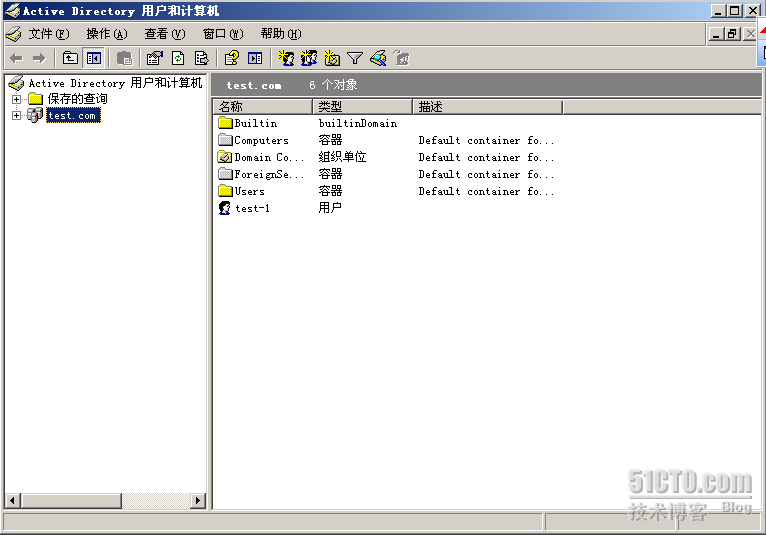The width and height of the screenshot is (766, 535).
Task: Click builtinDomain type cell
Action: pos(358,123)
